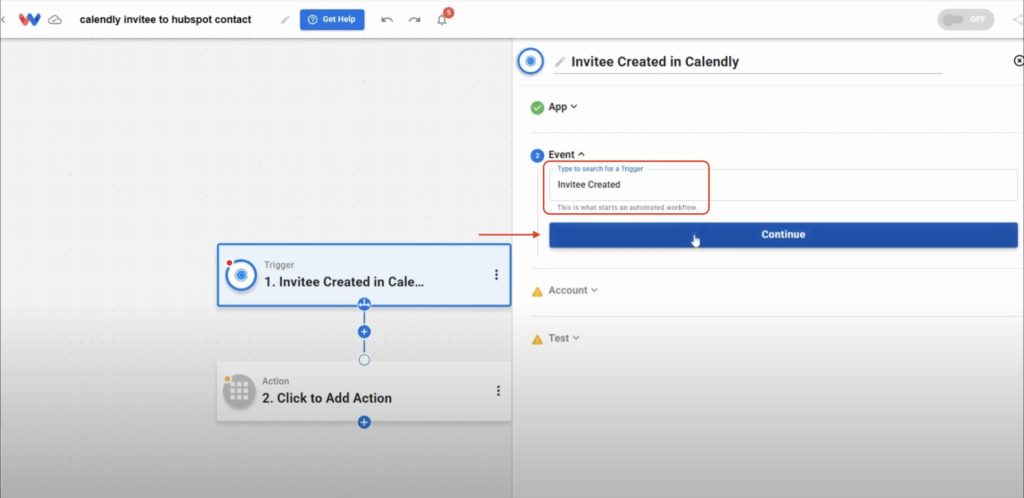Click the Calendly icon on trigger node
Viewport: 1024px width, 498px height.
241,275
